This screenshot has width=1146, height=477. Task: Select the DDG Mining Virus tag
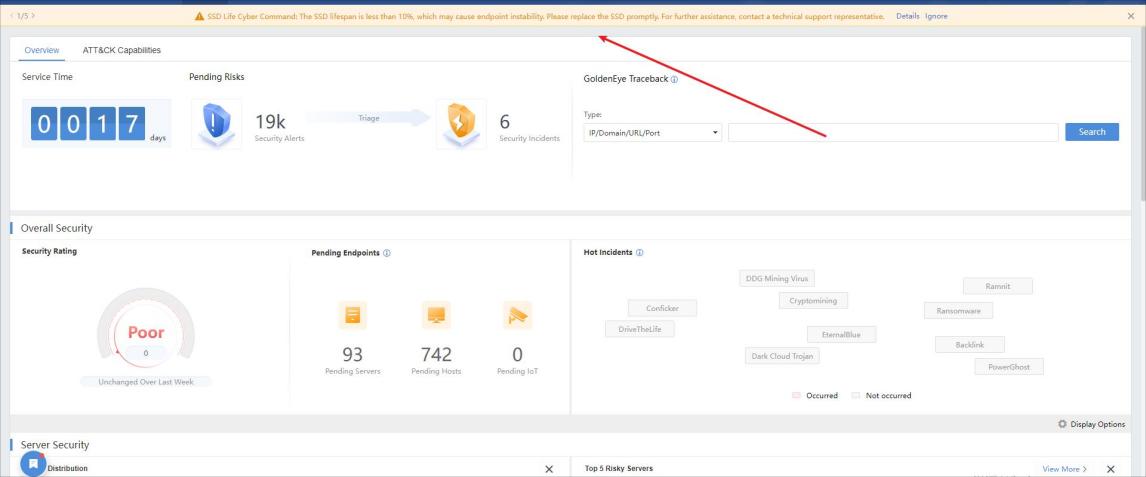[777, 278]
